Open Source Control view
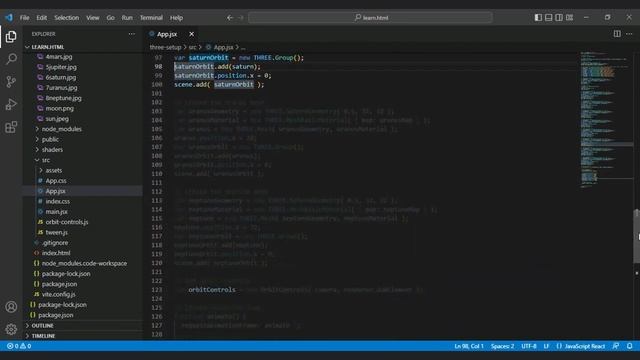The height and width of the screenshot is (360, 640). coord(11,82)
